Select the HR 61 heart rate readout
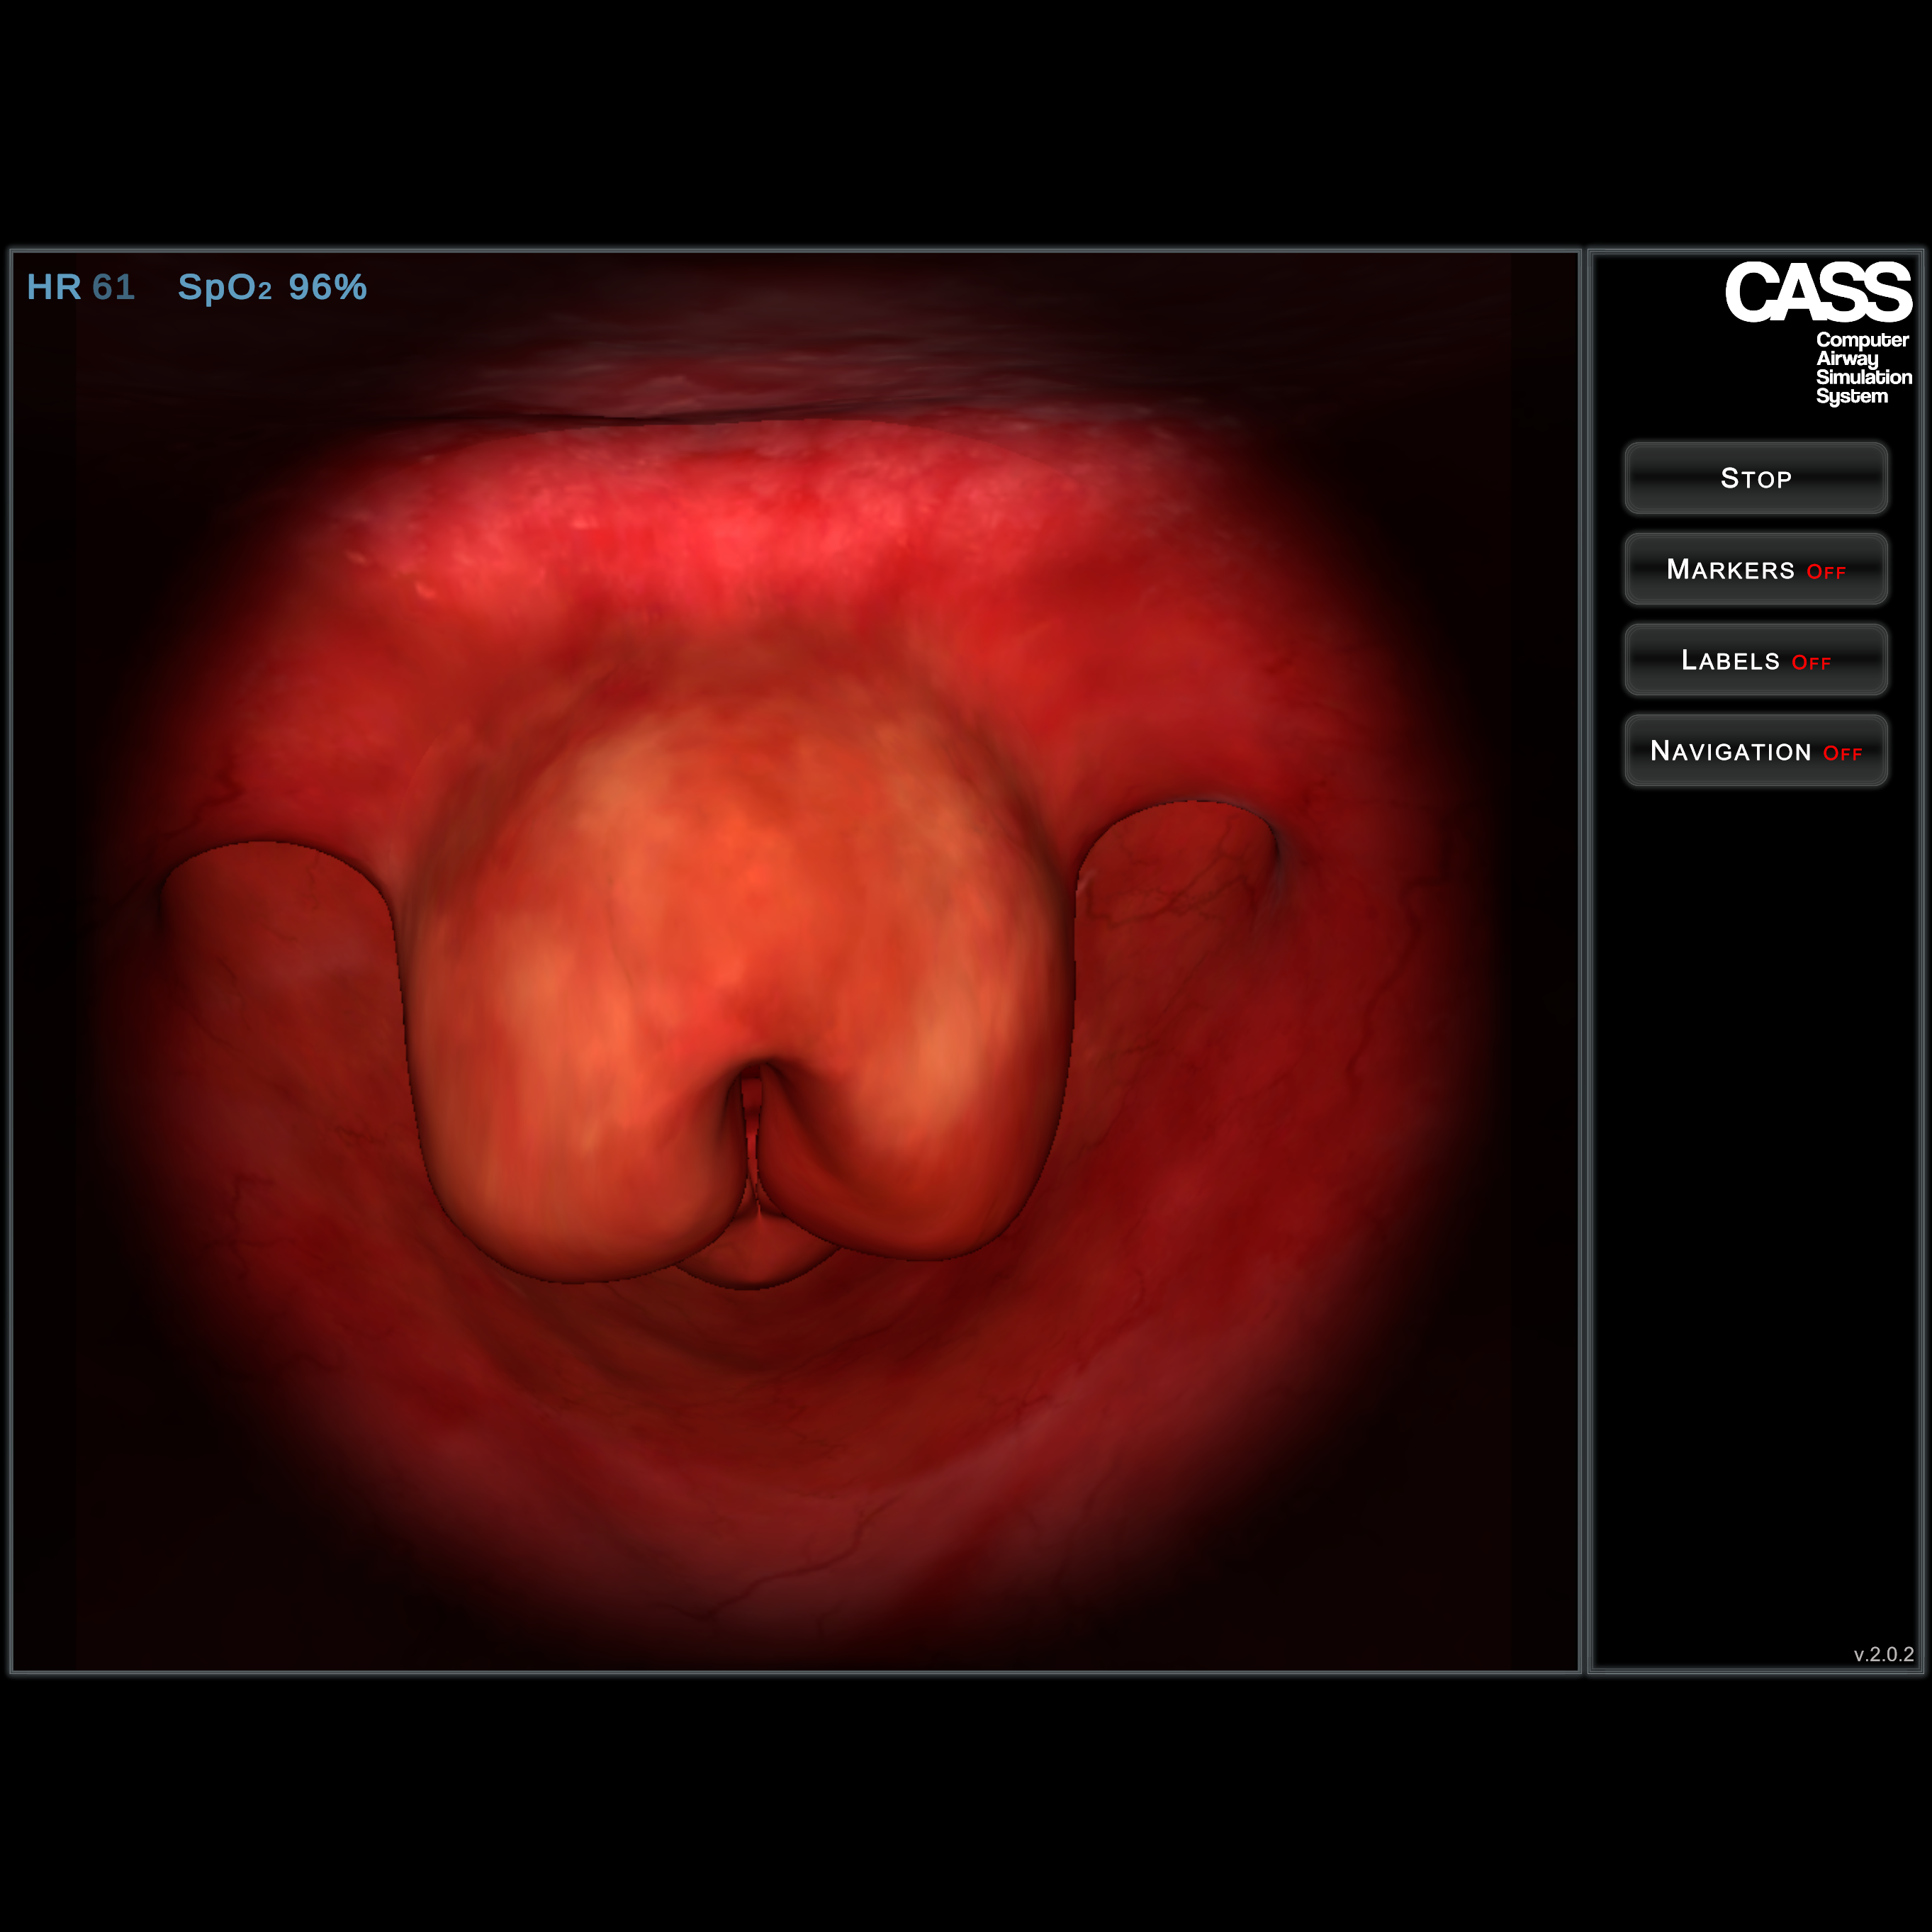 [81, 288]
